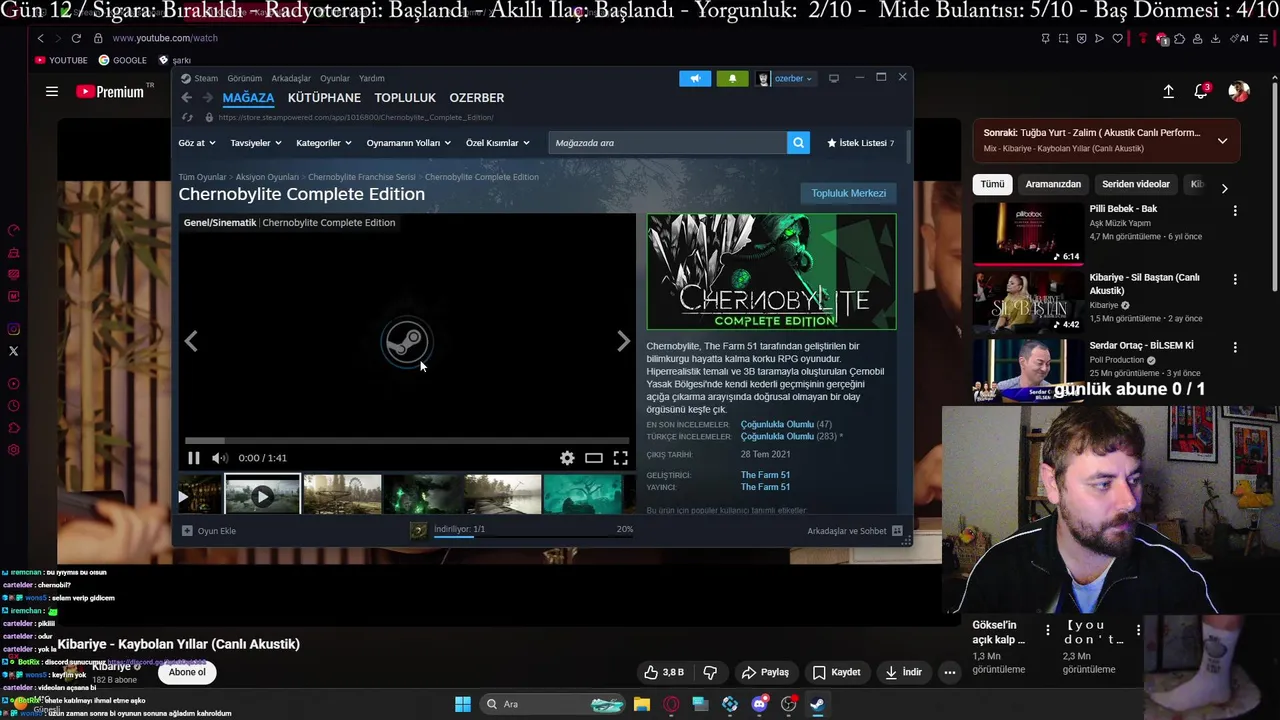The image size is (1280, 720).
Task: Select the Aramanızdan filter chip
Action: [x=1053, y=184]
